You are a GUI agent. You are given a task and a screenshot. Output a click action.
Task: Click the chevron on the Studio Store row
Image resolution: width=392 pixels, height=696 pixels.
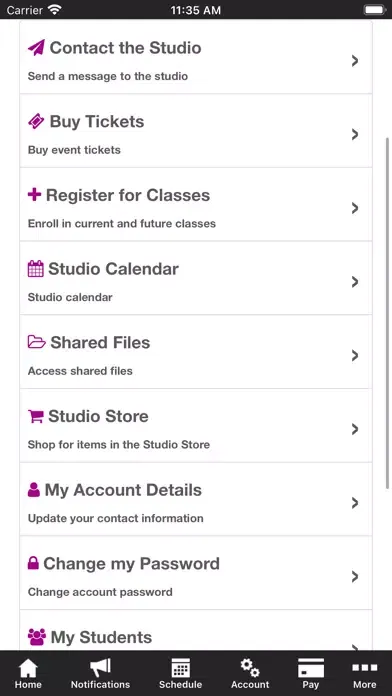pyautogui.click(x=355, y=429)
